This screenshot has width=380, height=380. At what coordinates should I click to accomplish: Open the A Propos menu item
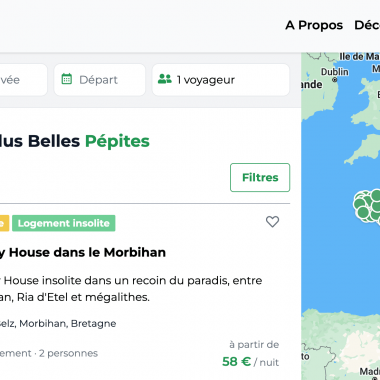click(x=314, y=25)
